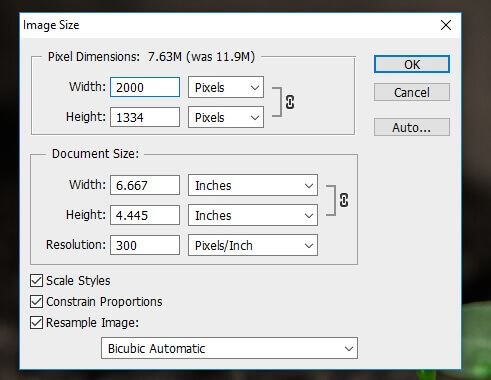The height and width of the screenshot is (380, 491).
Task: Click the Resolution field showing 300
Action: 145,245
